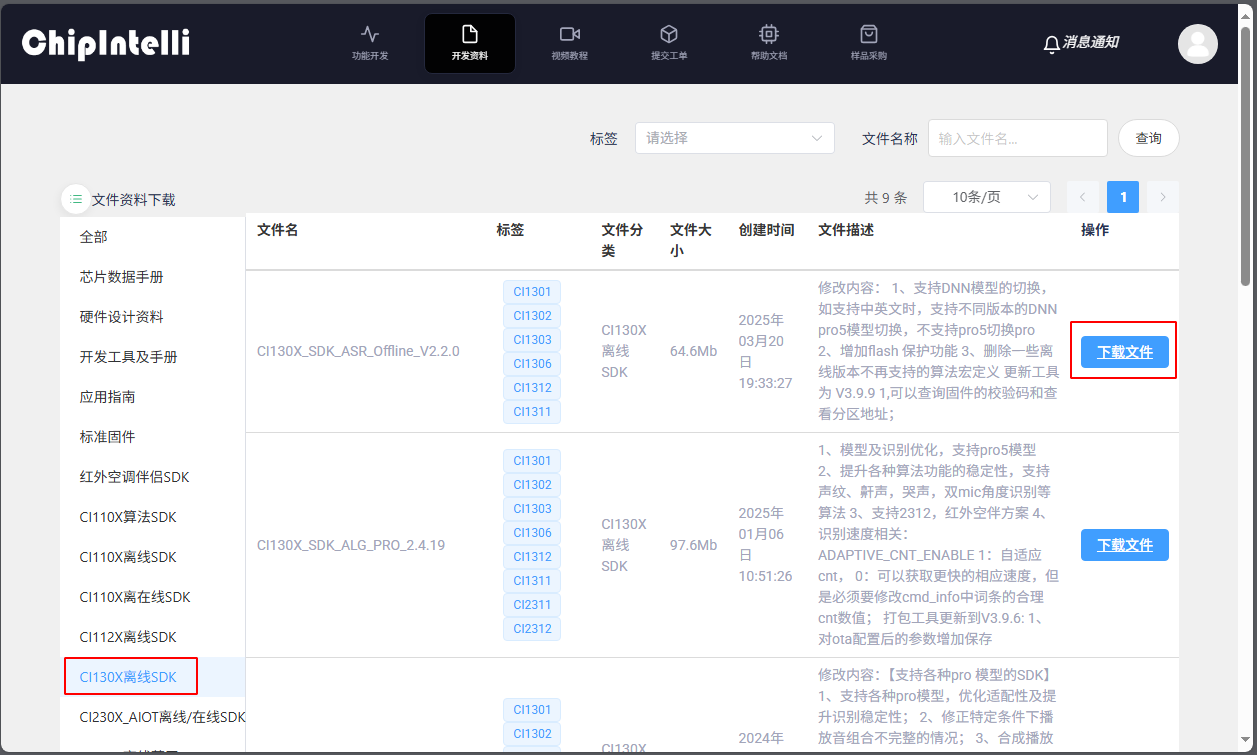
Task: Click CI1311 tag in ASR_Offline row
Action: click(532, 412)
